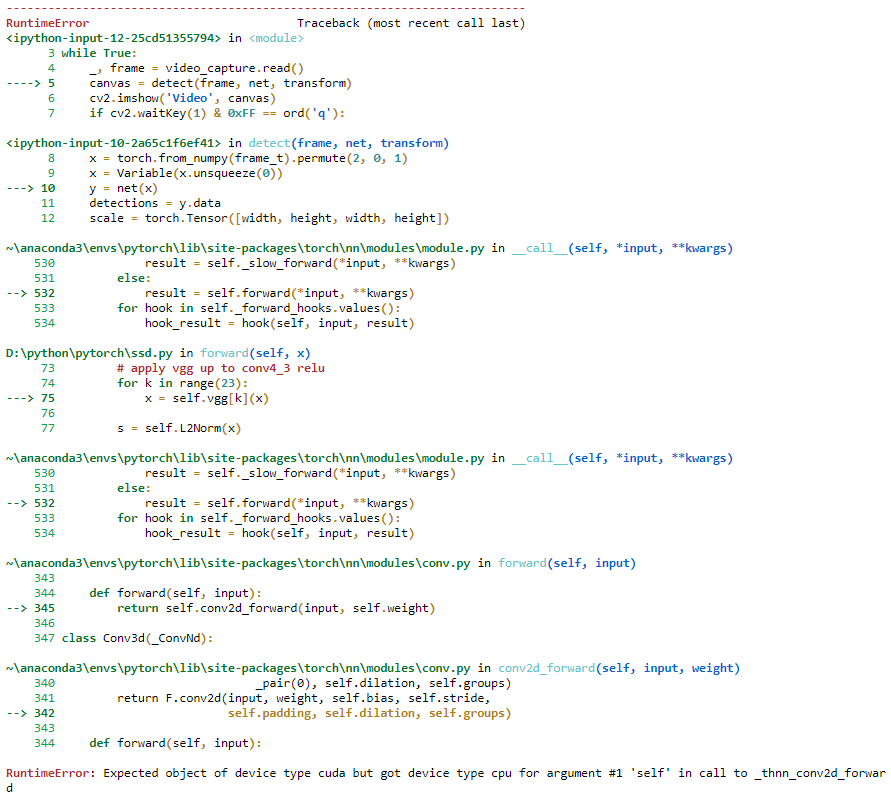Click 'x = torch.from_numpy(frame_t).permute(2, 0, 1)' line
This screenshot has width=891, height=803.
point(248,158)
